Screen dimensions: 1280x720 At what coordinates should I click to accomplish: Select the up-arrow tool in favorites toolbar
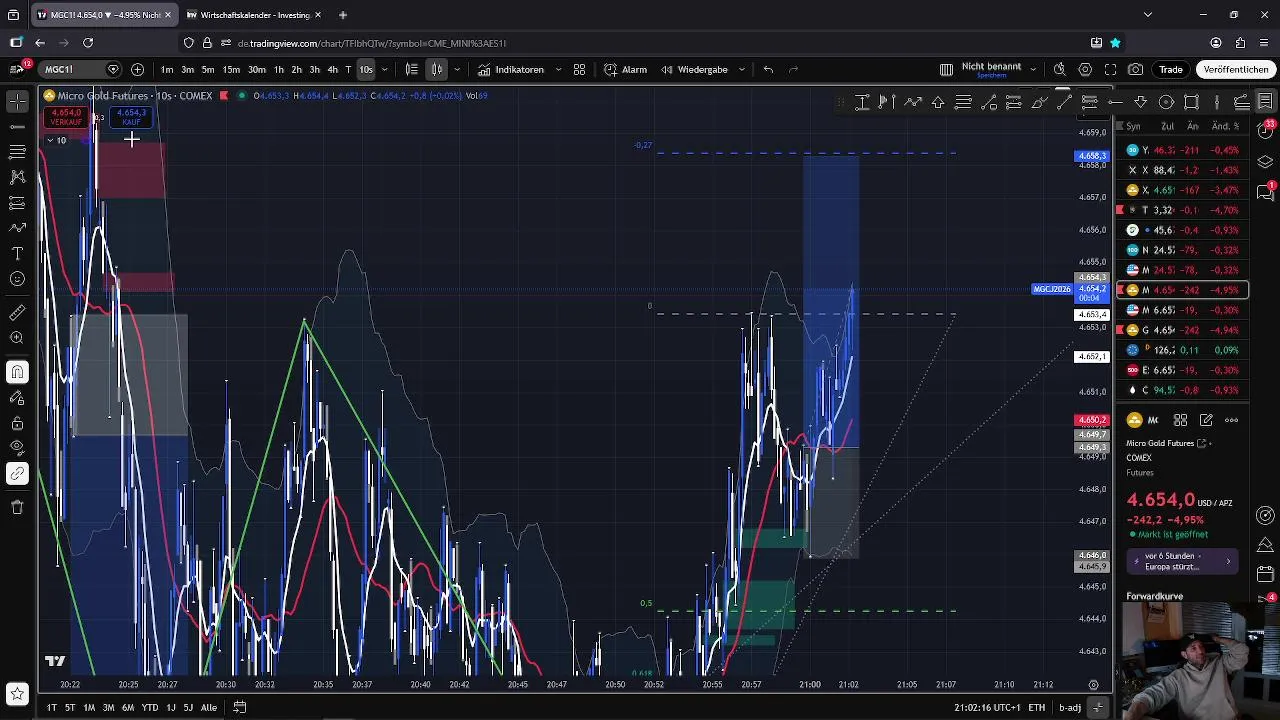tap(938, 102)
